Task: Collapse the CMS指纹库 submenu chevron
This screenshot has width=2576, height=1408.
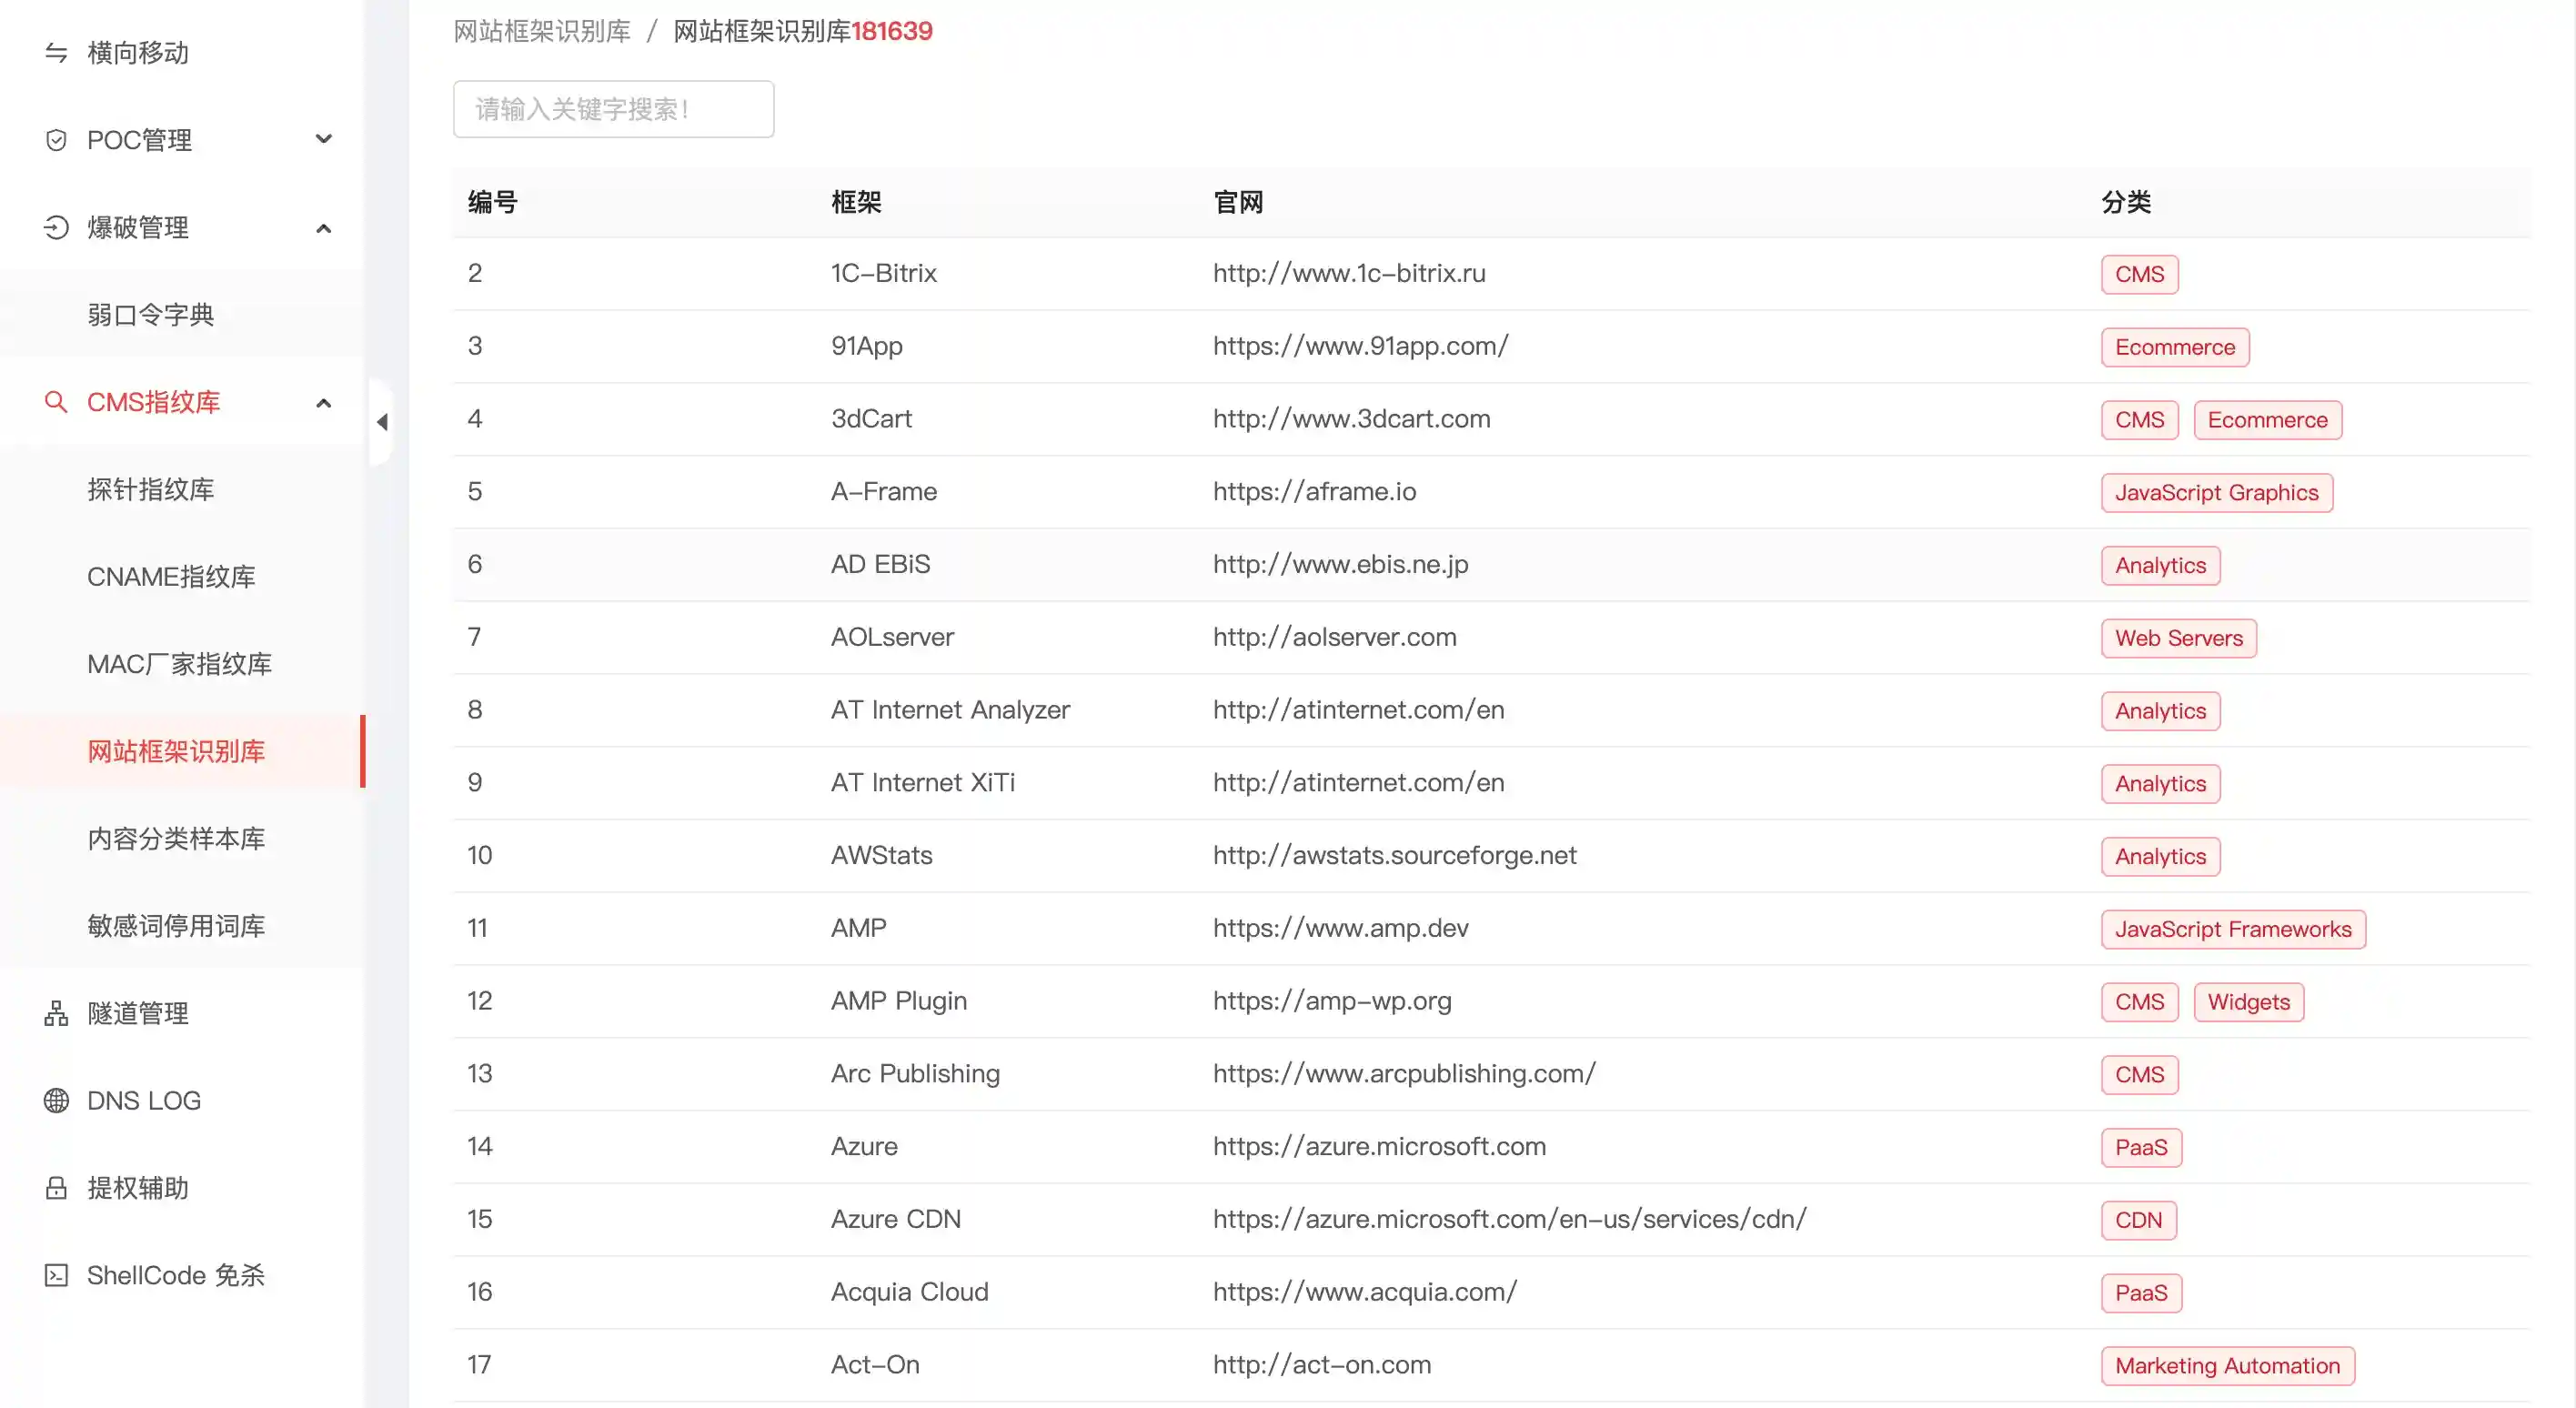Action: click(323, 403)
